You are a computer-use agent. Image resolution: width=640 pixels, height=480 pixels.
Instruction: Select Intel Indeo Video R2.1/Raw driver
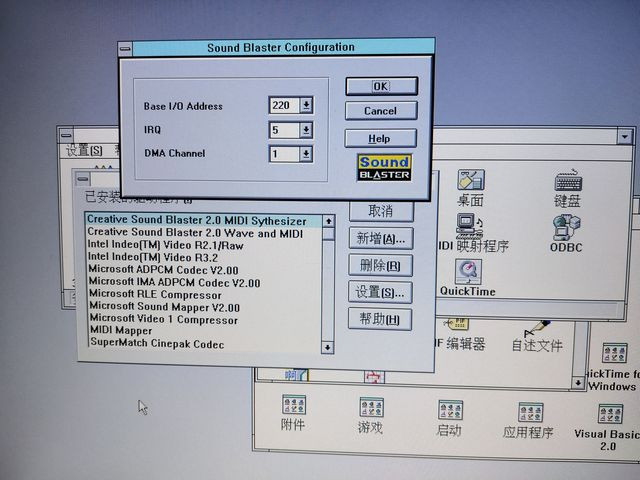tap(203, 245)
